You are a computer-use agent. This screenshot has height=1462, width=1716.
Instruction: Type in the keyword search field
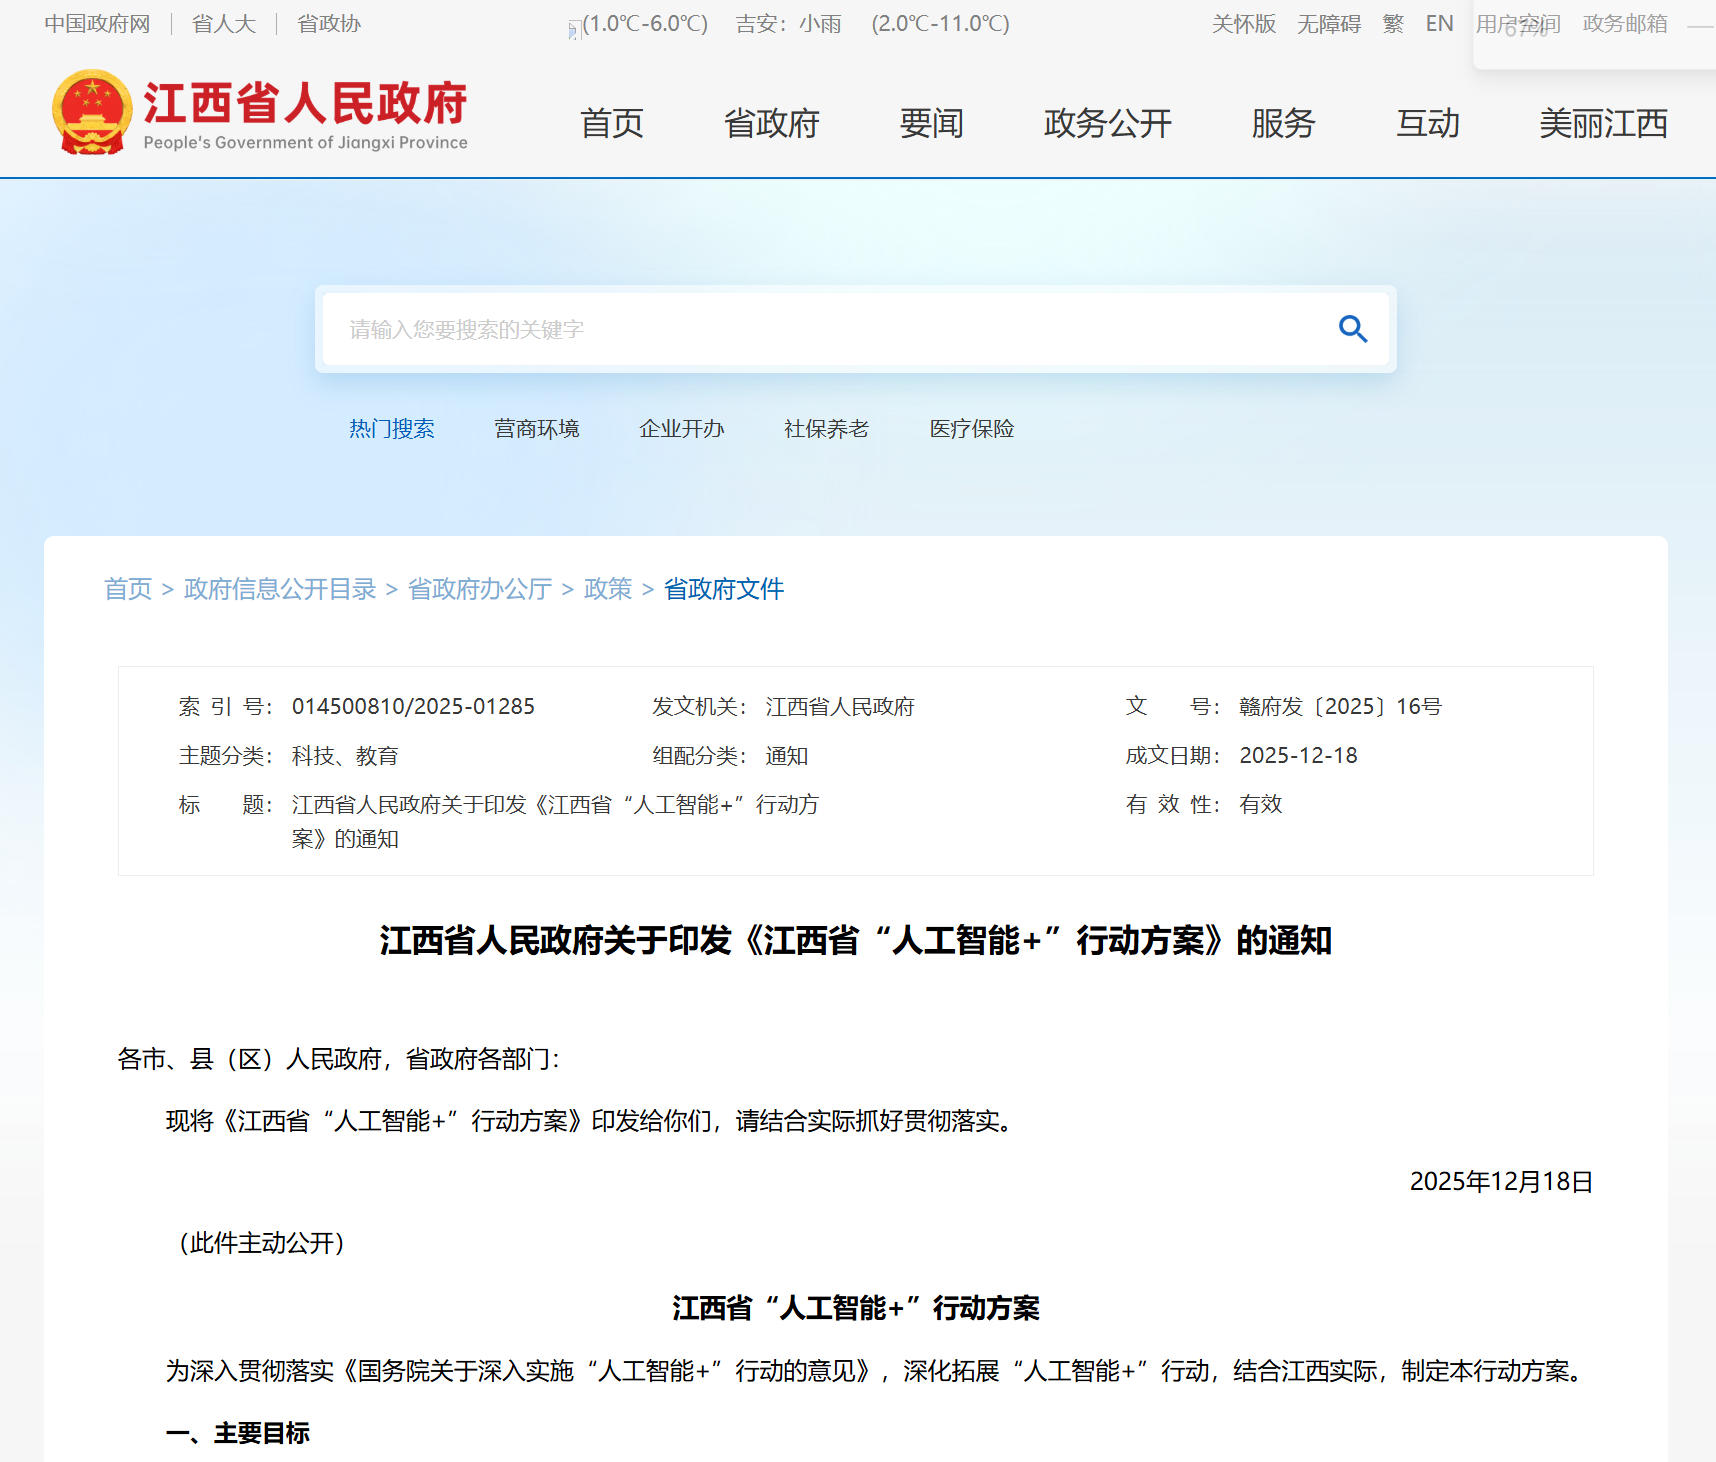pyautogui.click(x=820, y=329)
